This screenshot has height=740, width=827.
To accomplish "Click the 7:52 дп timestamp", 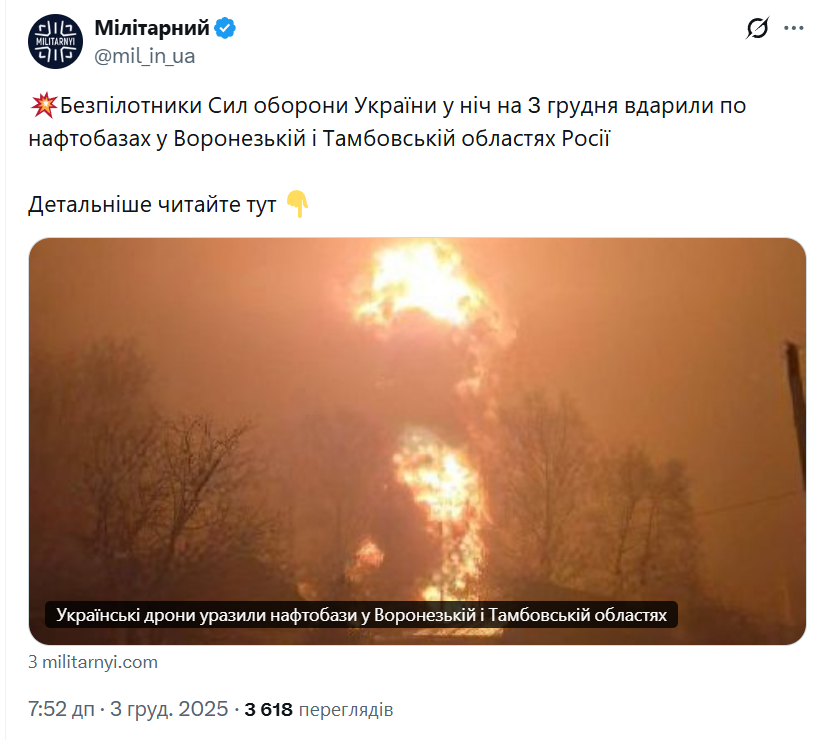I will [x=61, y=709].
